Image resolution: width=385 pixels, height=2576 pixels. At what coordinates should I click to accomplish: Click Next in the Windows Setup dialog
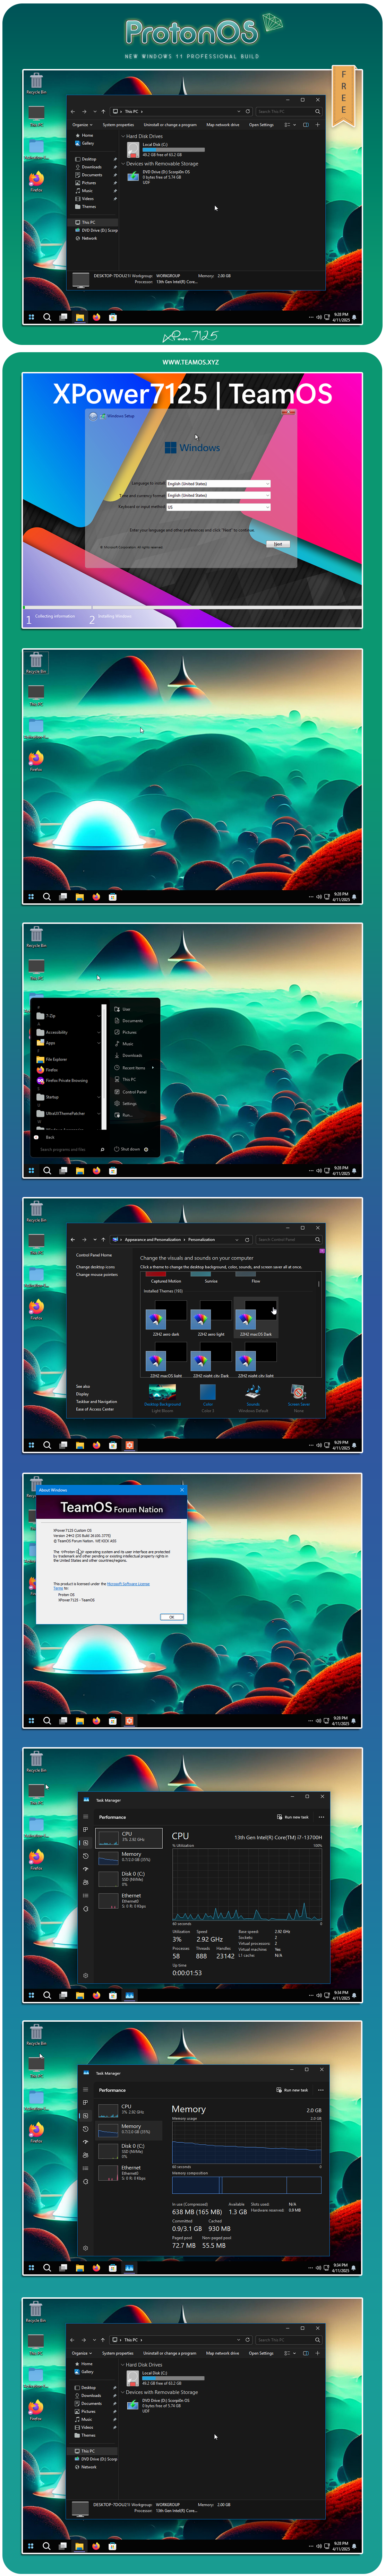click(278, 544)
